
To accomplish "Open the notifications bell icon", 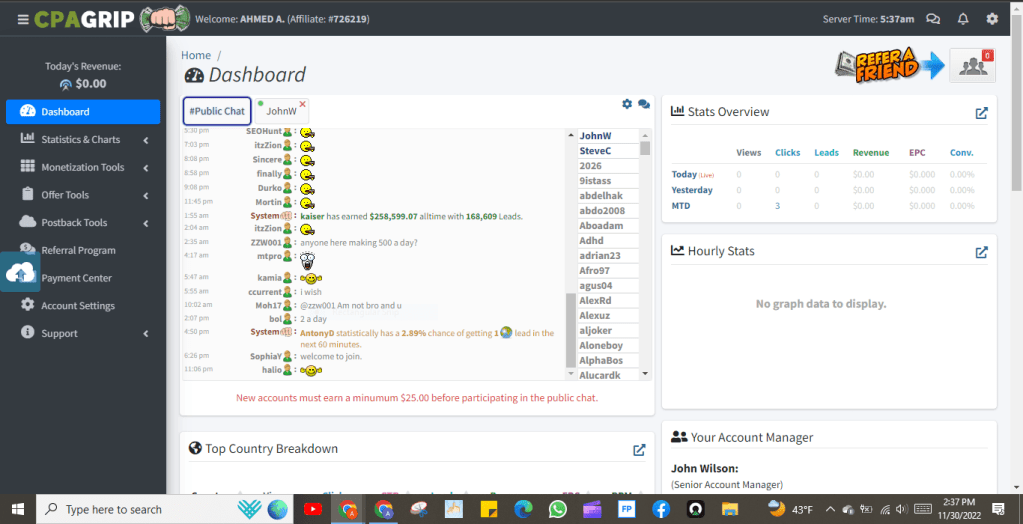I will (x=963, y=19).
